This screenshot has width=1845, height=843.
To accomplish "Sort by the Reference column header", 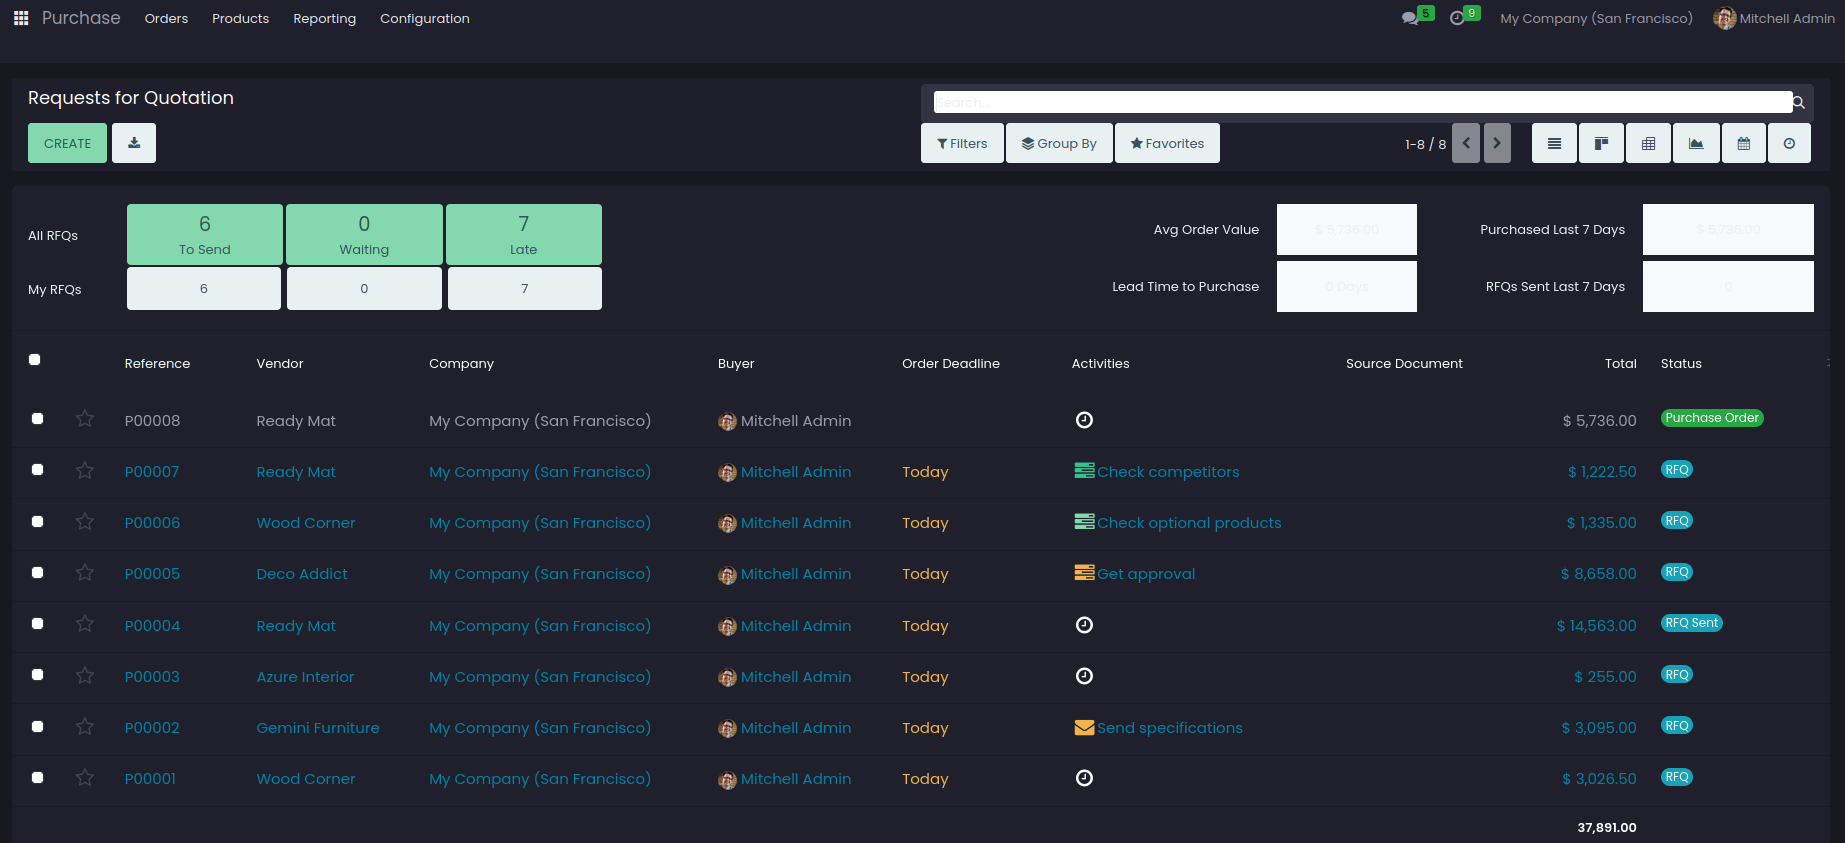I will click(157, 363).
